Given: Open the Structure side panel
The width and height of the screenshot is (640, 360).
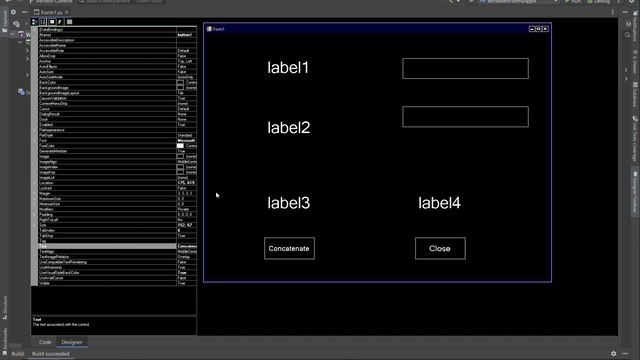Looking at the screenshot, I should [x=5, y=308].
